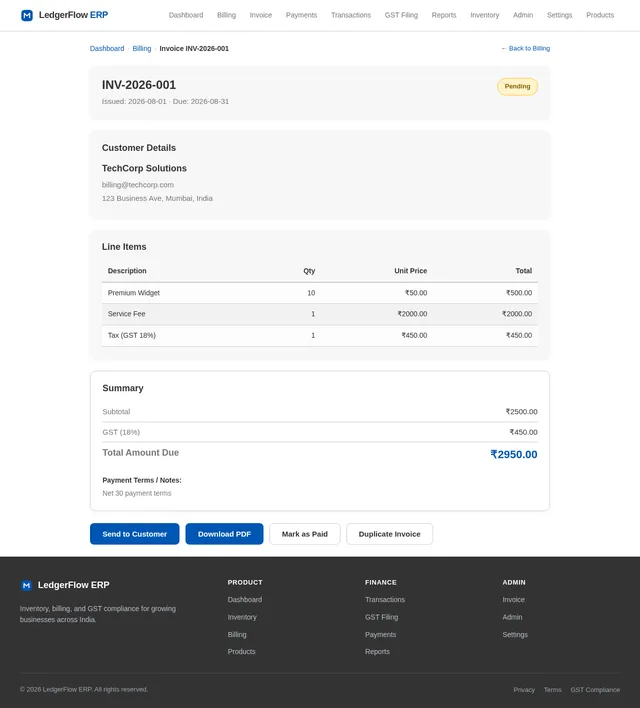Click the Unit Price column header
Screen dimensions: 640x708
pyautogui.click(x=411, y=271)
